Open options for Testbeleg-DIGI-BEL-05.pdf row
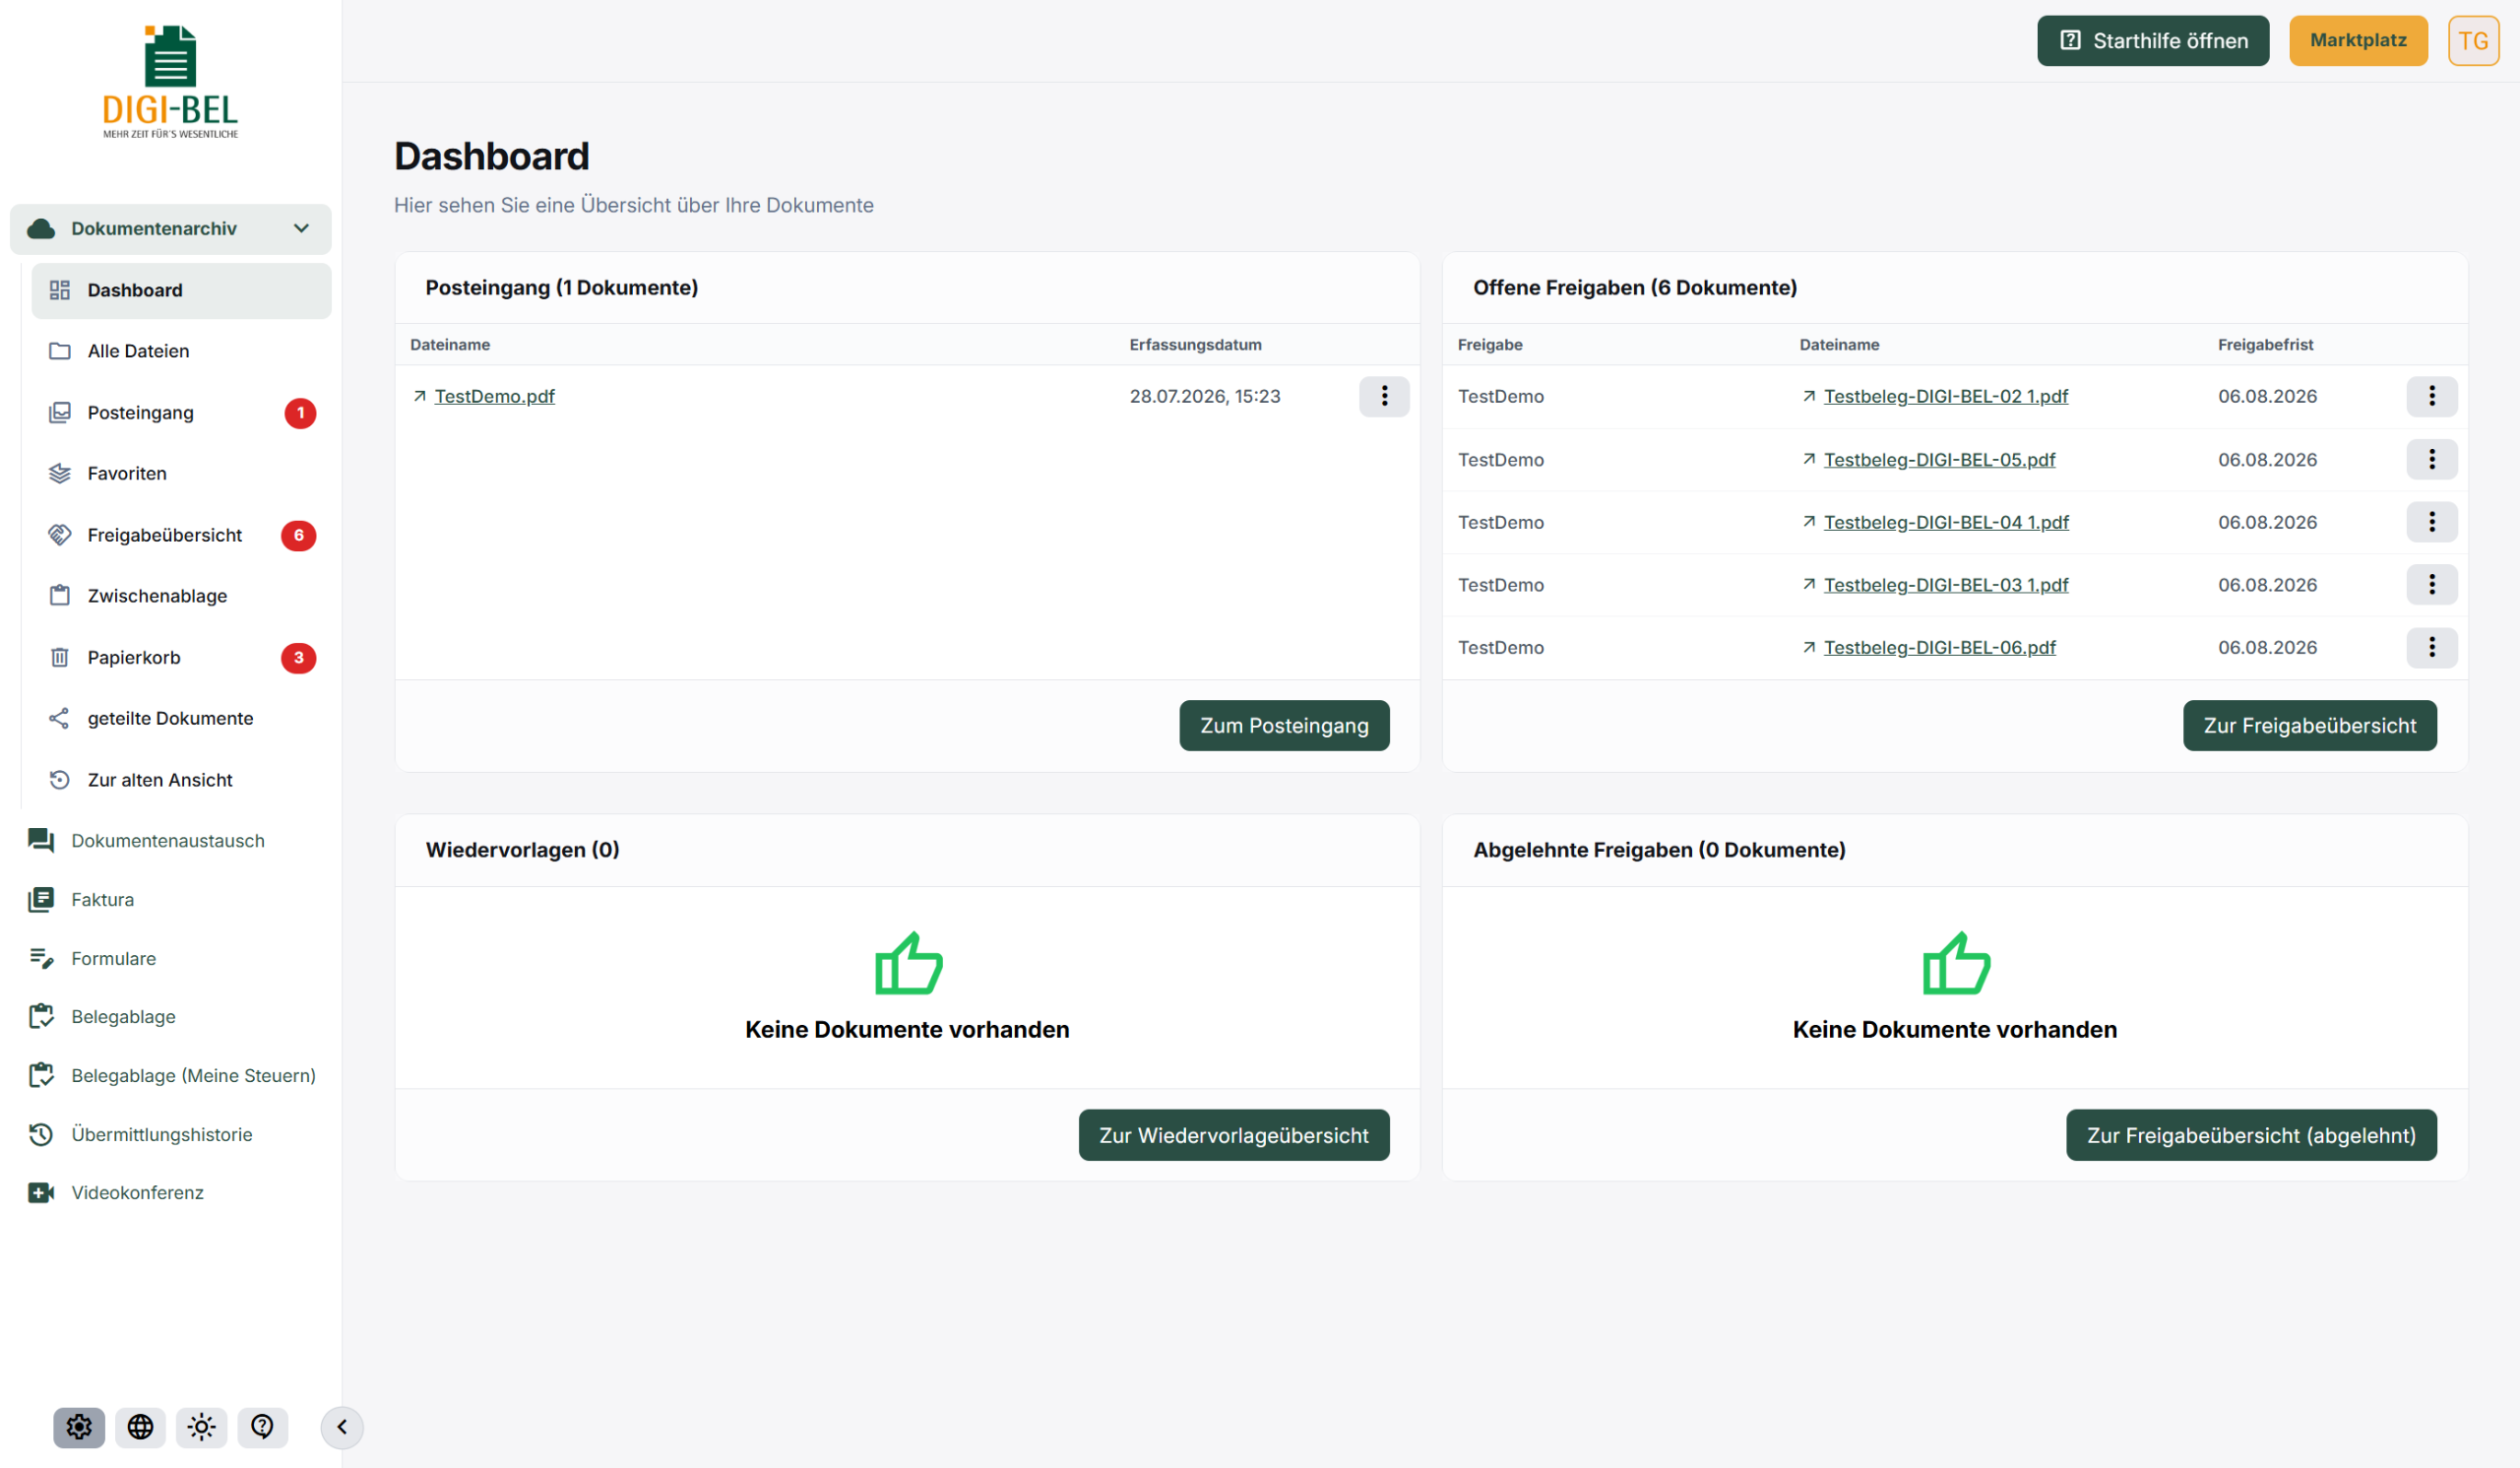 pos(2432,460)
